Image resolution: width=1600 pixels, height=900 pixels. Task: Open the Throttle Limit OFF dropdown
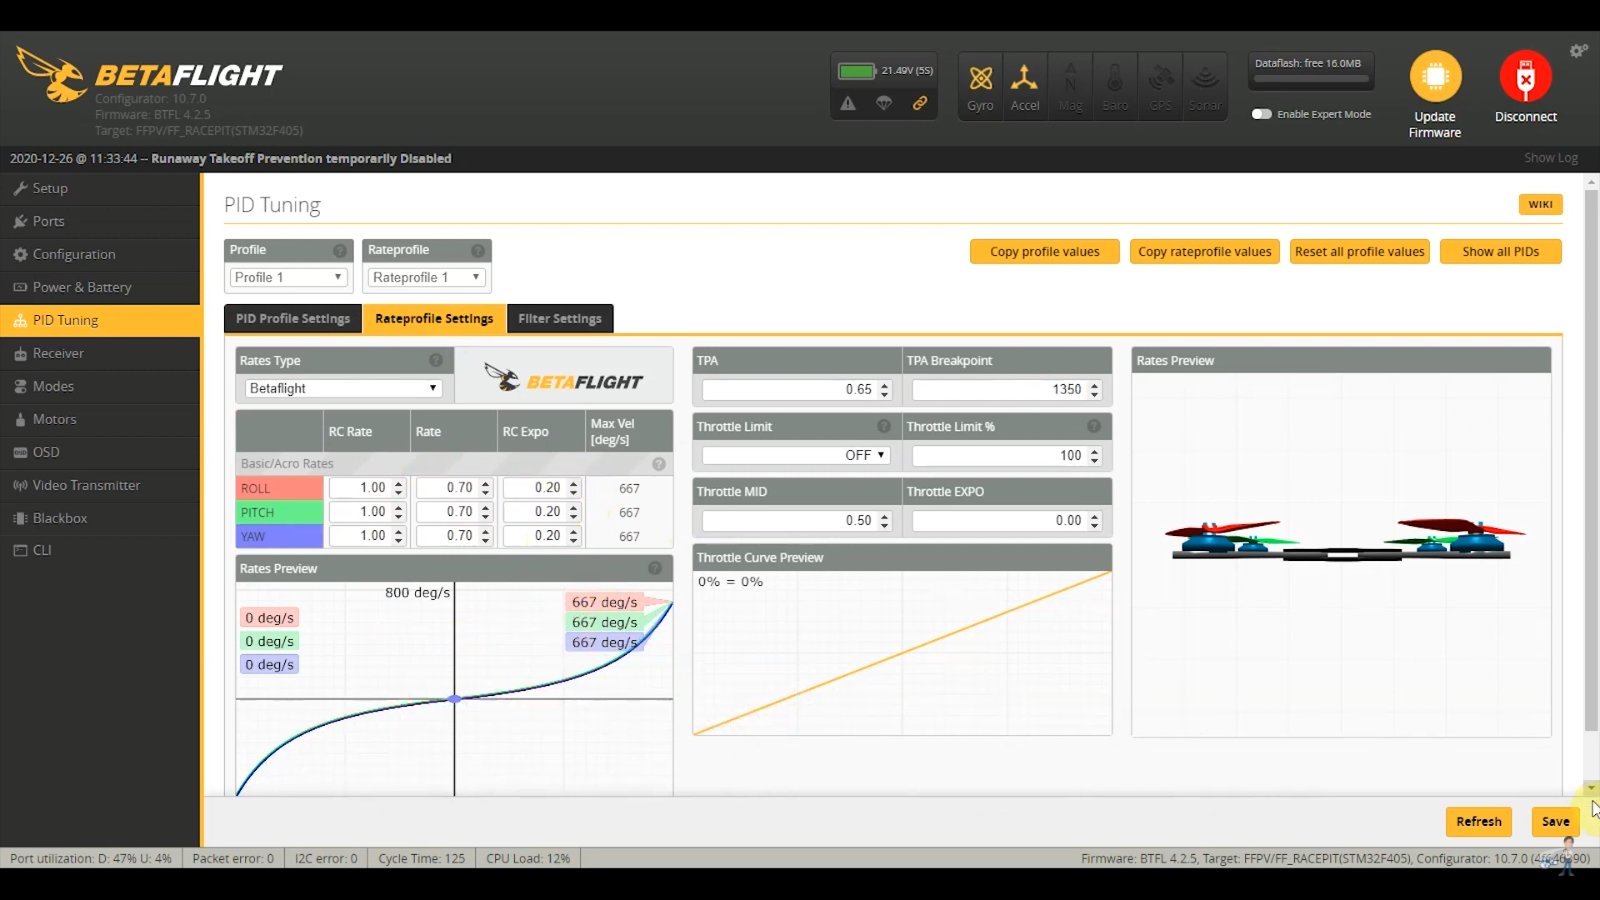(796, 455)
